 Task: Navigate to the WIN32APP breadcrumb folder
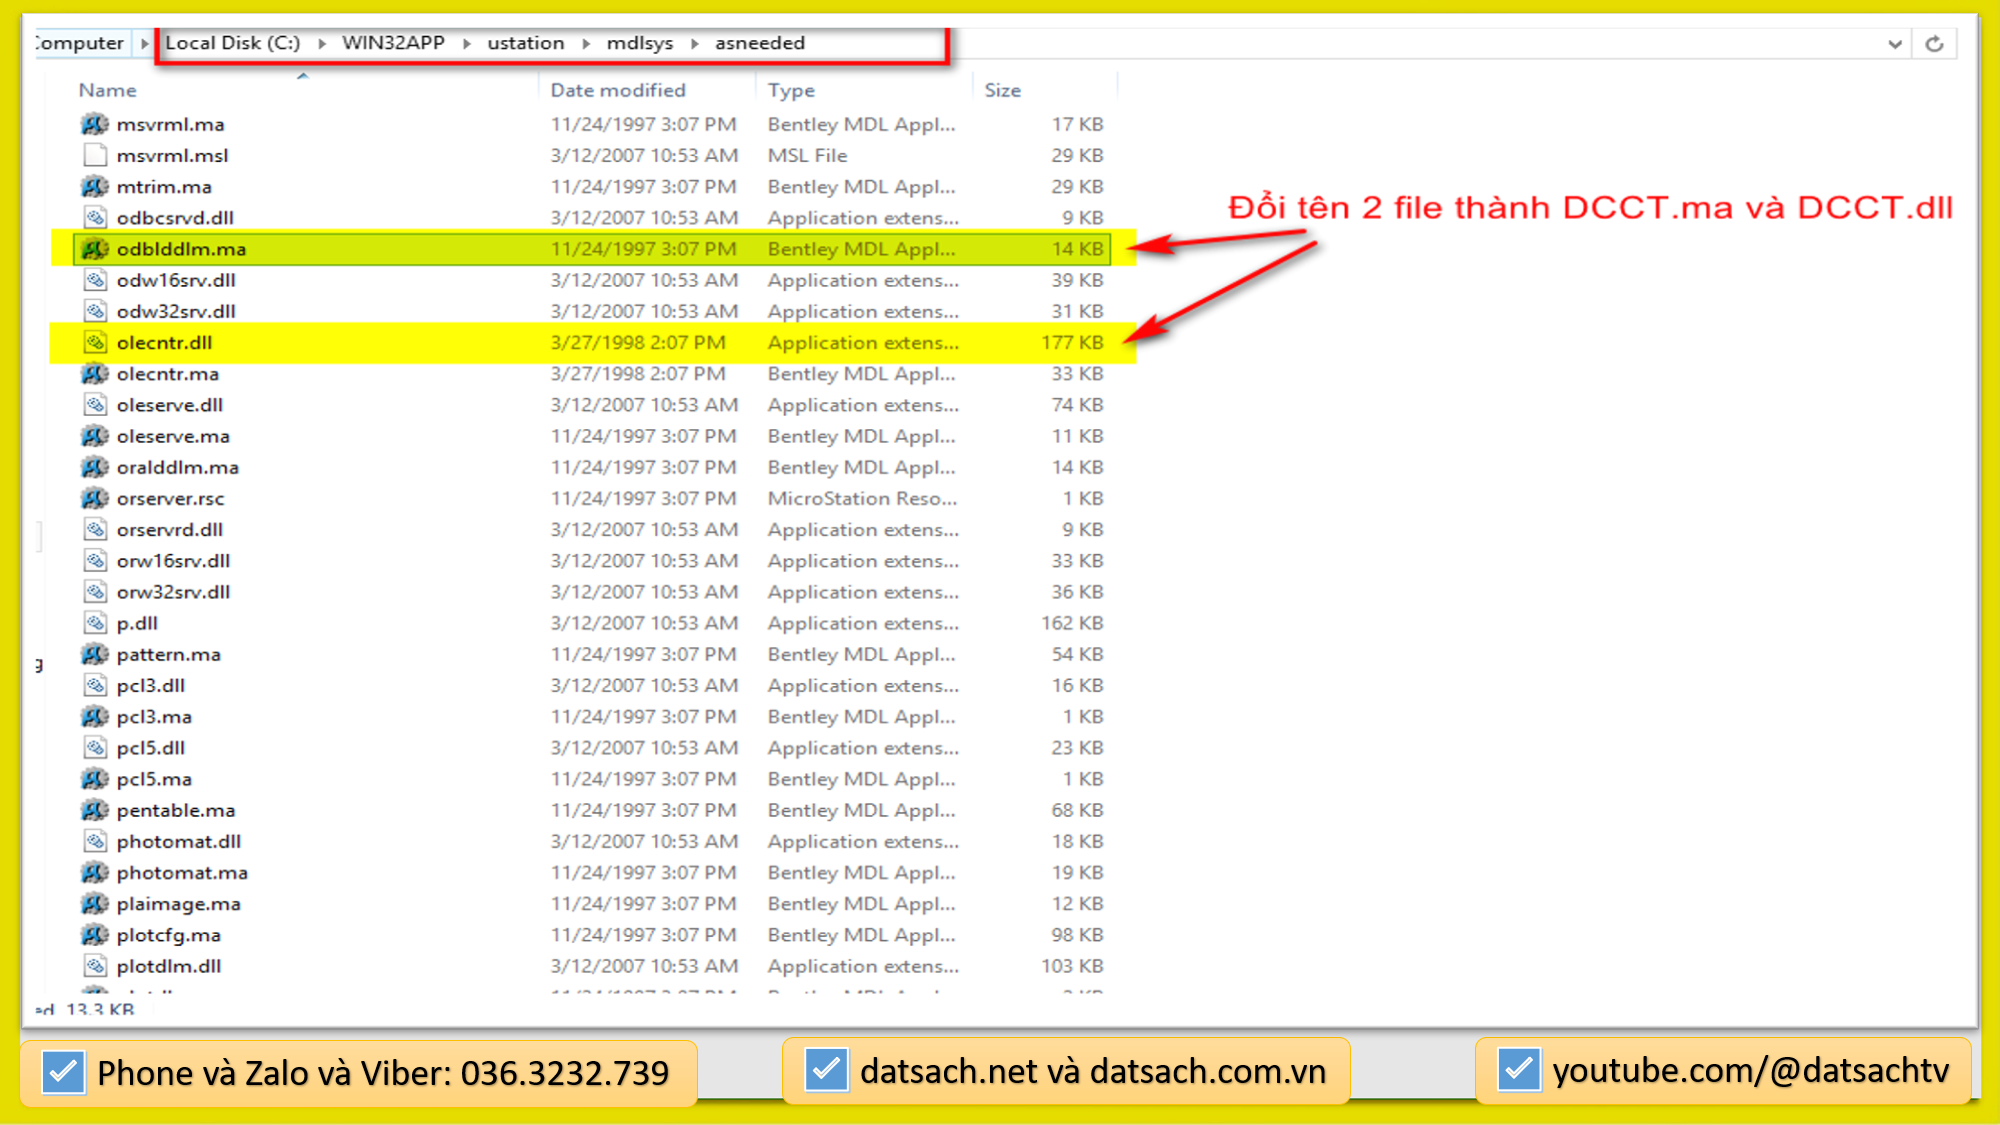pos(393,43)
